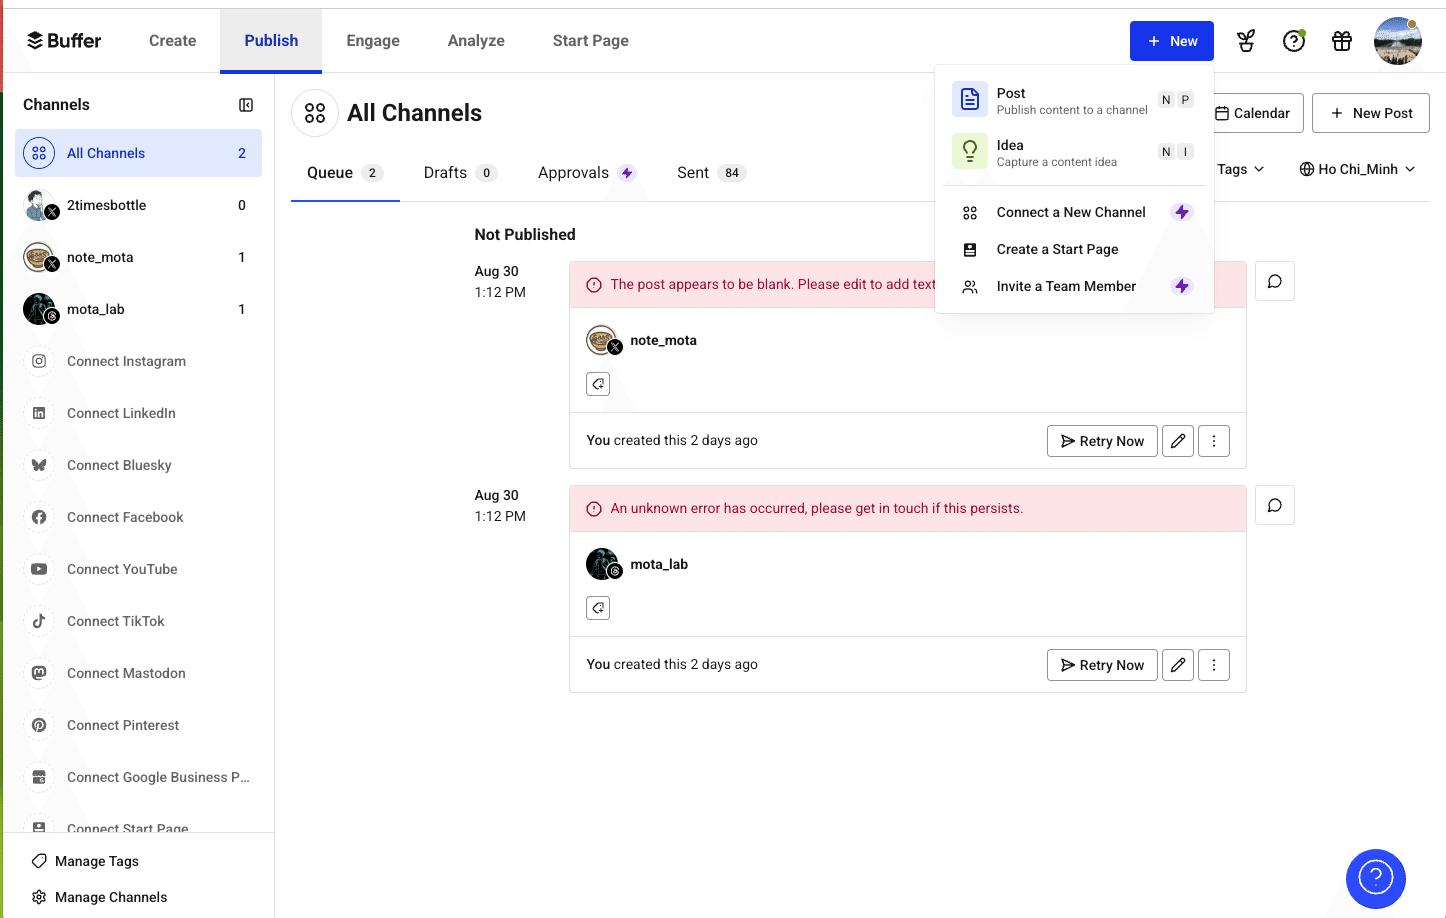Switch to the Create tab
The width and height of the screenshot is (1446, 918).
tap(172, 41)
